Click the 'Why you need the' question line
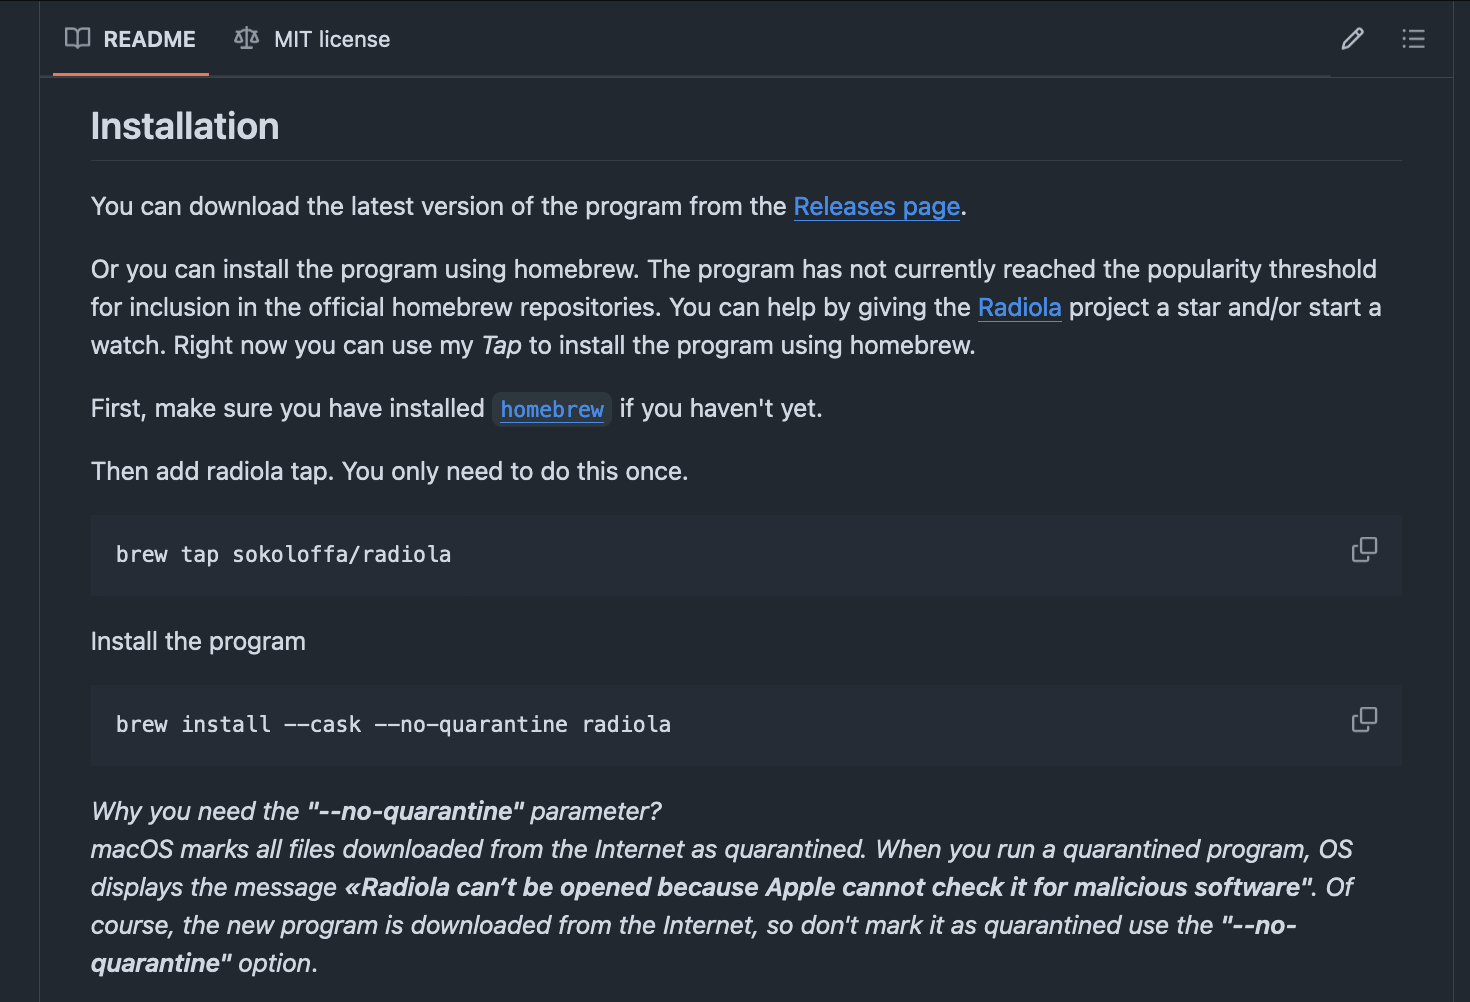The image size is (1470, 1002). coord(376,812)
